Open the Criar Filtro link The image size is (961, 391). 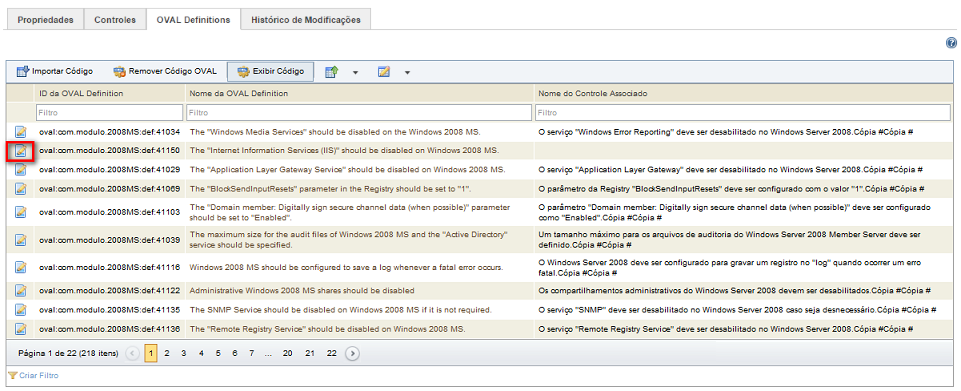[x=39, y=375]
